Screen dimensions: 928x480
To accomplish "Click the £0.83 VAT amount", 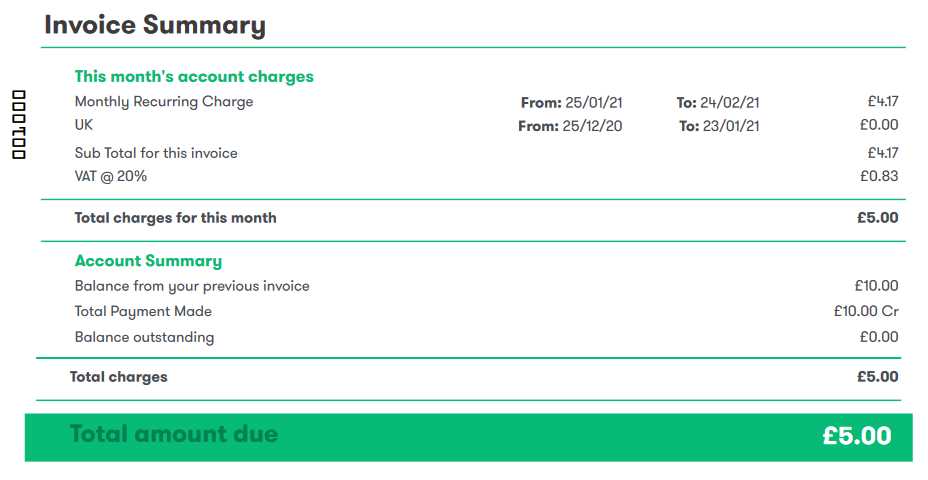I will click(879, 176).
